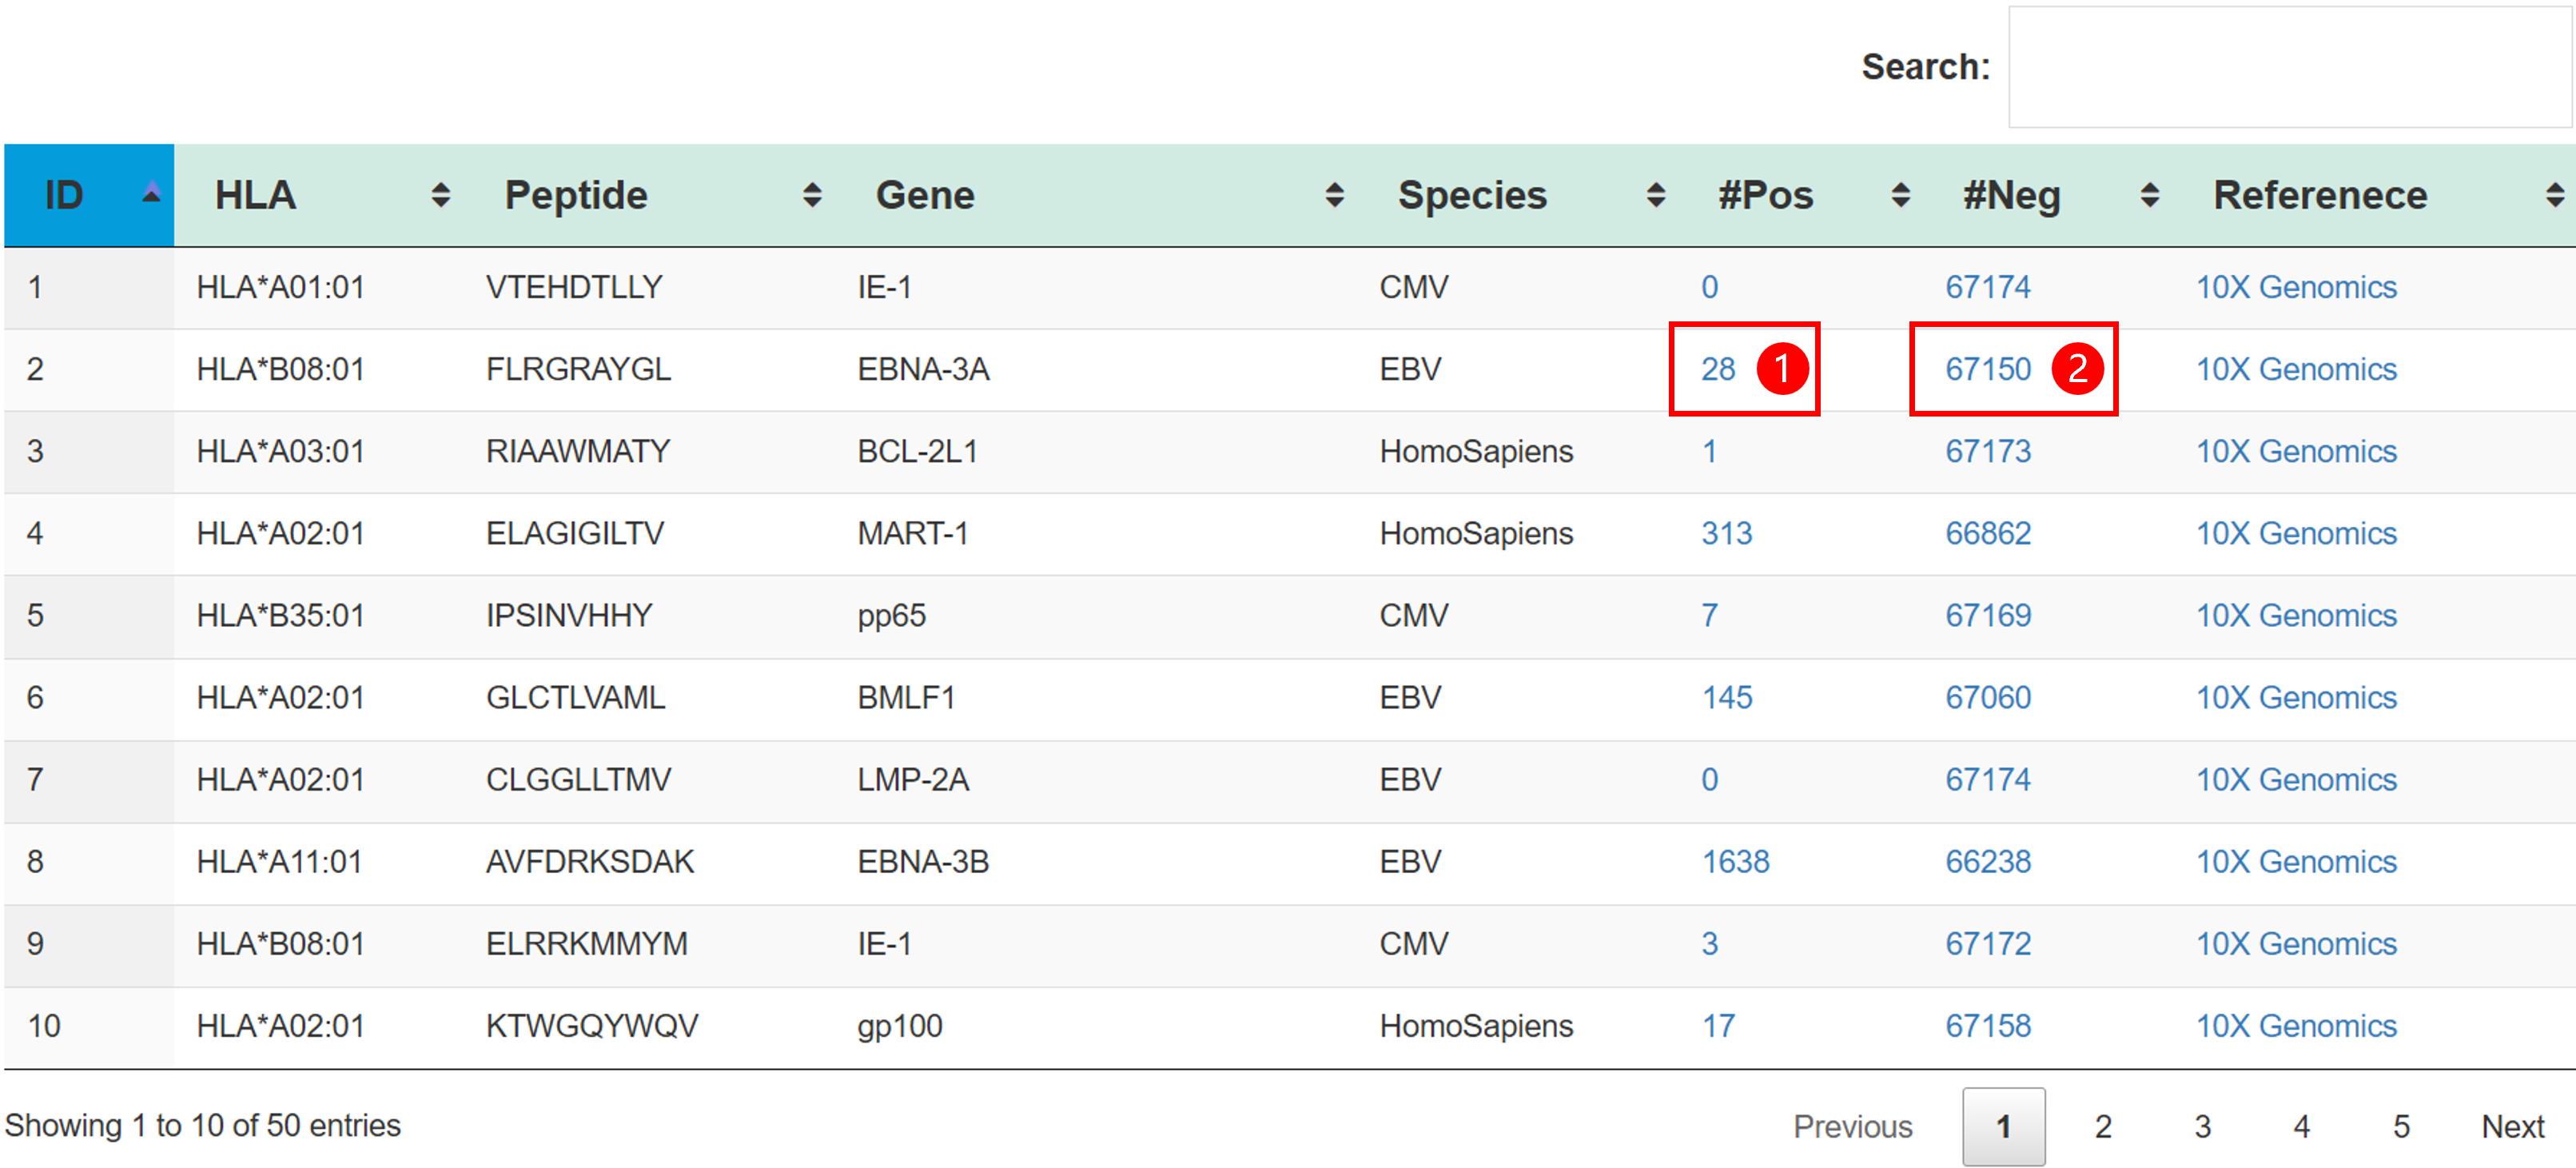Sort by Gene column icon
This screenshot has height=1168, width=2576.
pyautogui.click(x=1334, y=195)
